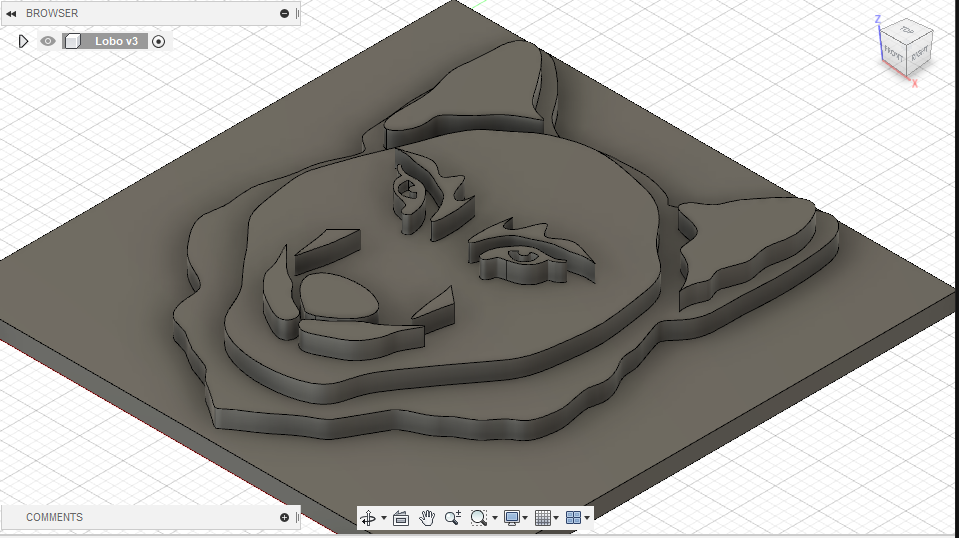
Task: Click the Lobo v3 component icon
Action: click(72, 41)
